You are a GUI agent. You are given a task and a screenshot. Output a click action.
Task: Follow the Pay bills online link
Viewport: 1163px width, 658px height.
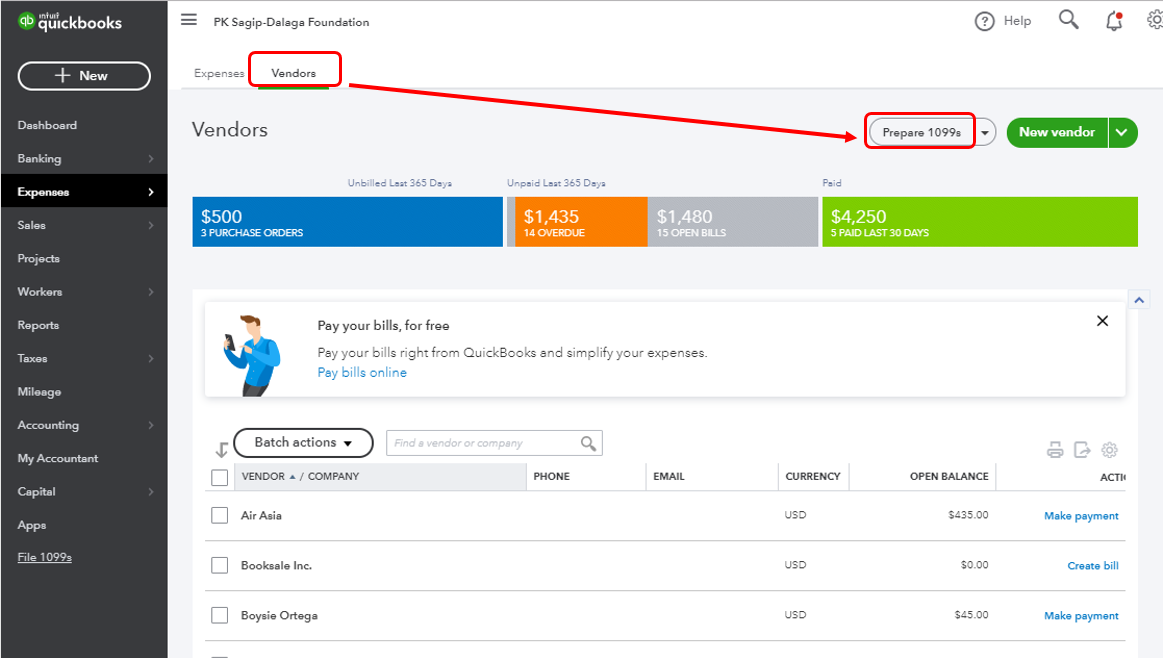(x=362, y=372)
